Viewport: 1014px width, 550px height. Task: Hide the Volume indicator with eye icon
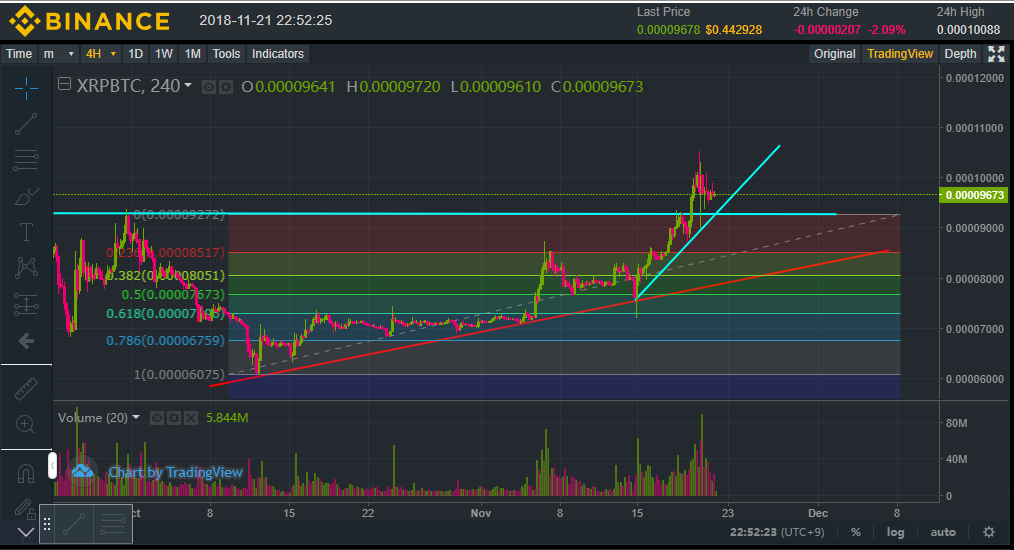click(x=156, y=418)
